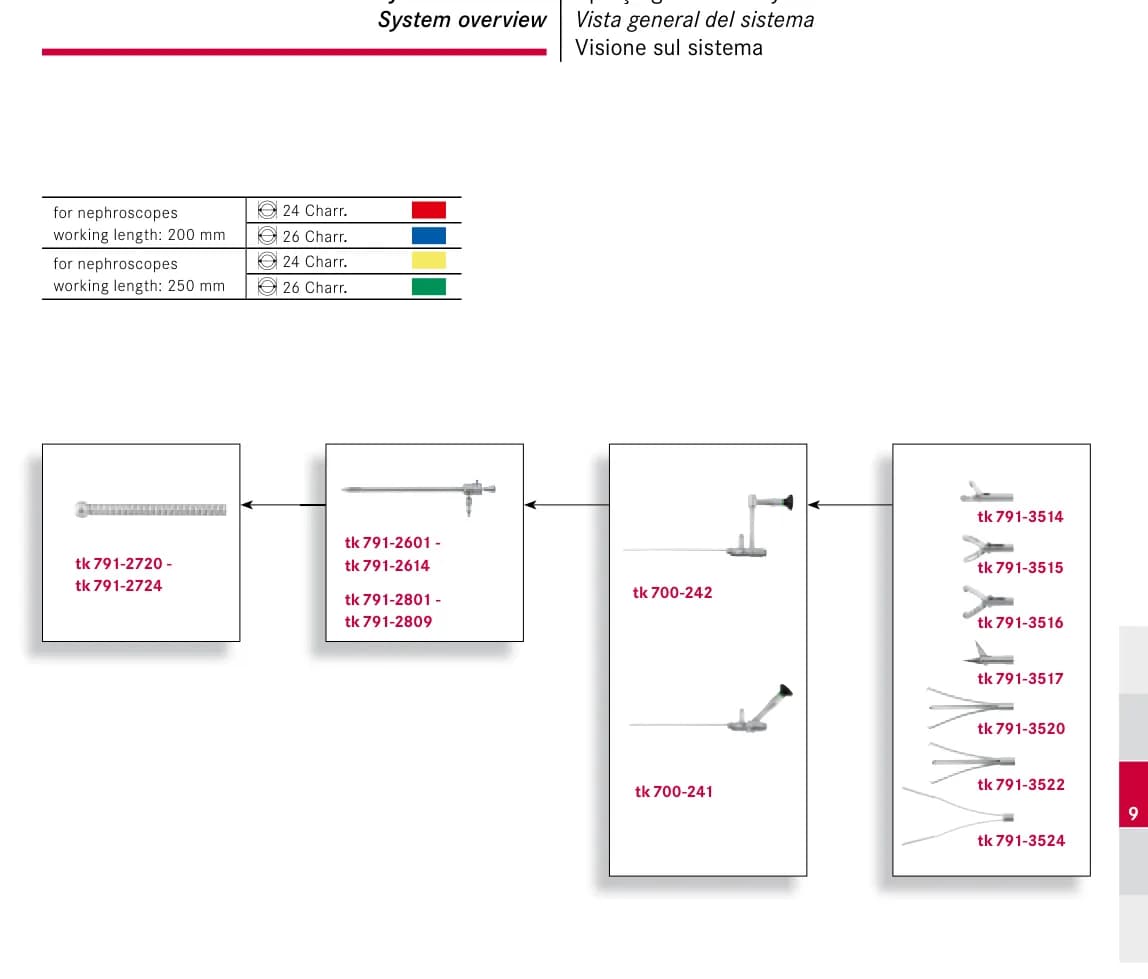Screen dimensions: 1148x979
Task: Click the tk 791-3522 part number label
Action: click(x=1021, y=785)
